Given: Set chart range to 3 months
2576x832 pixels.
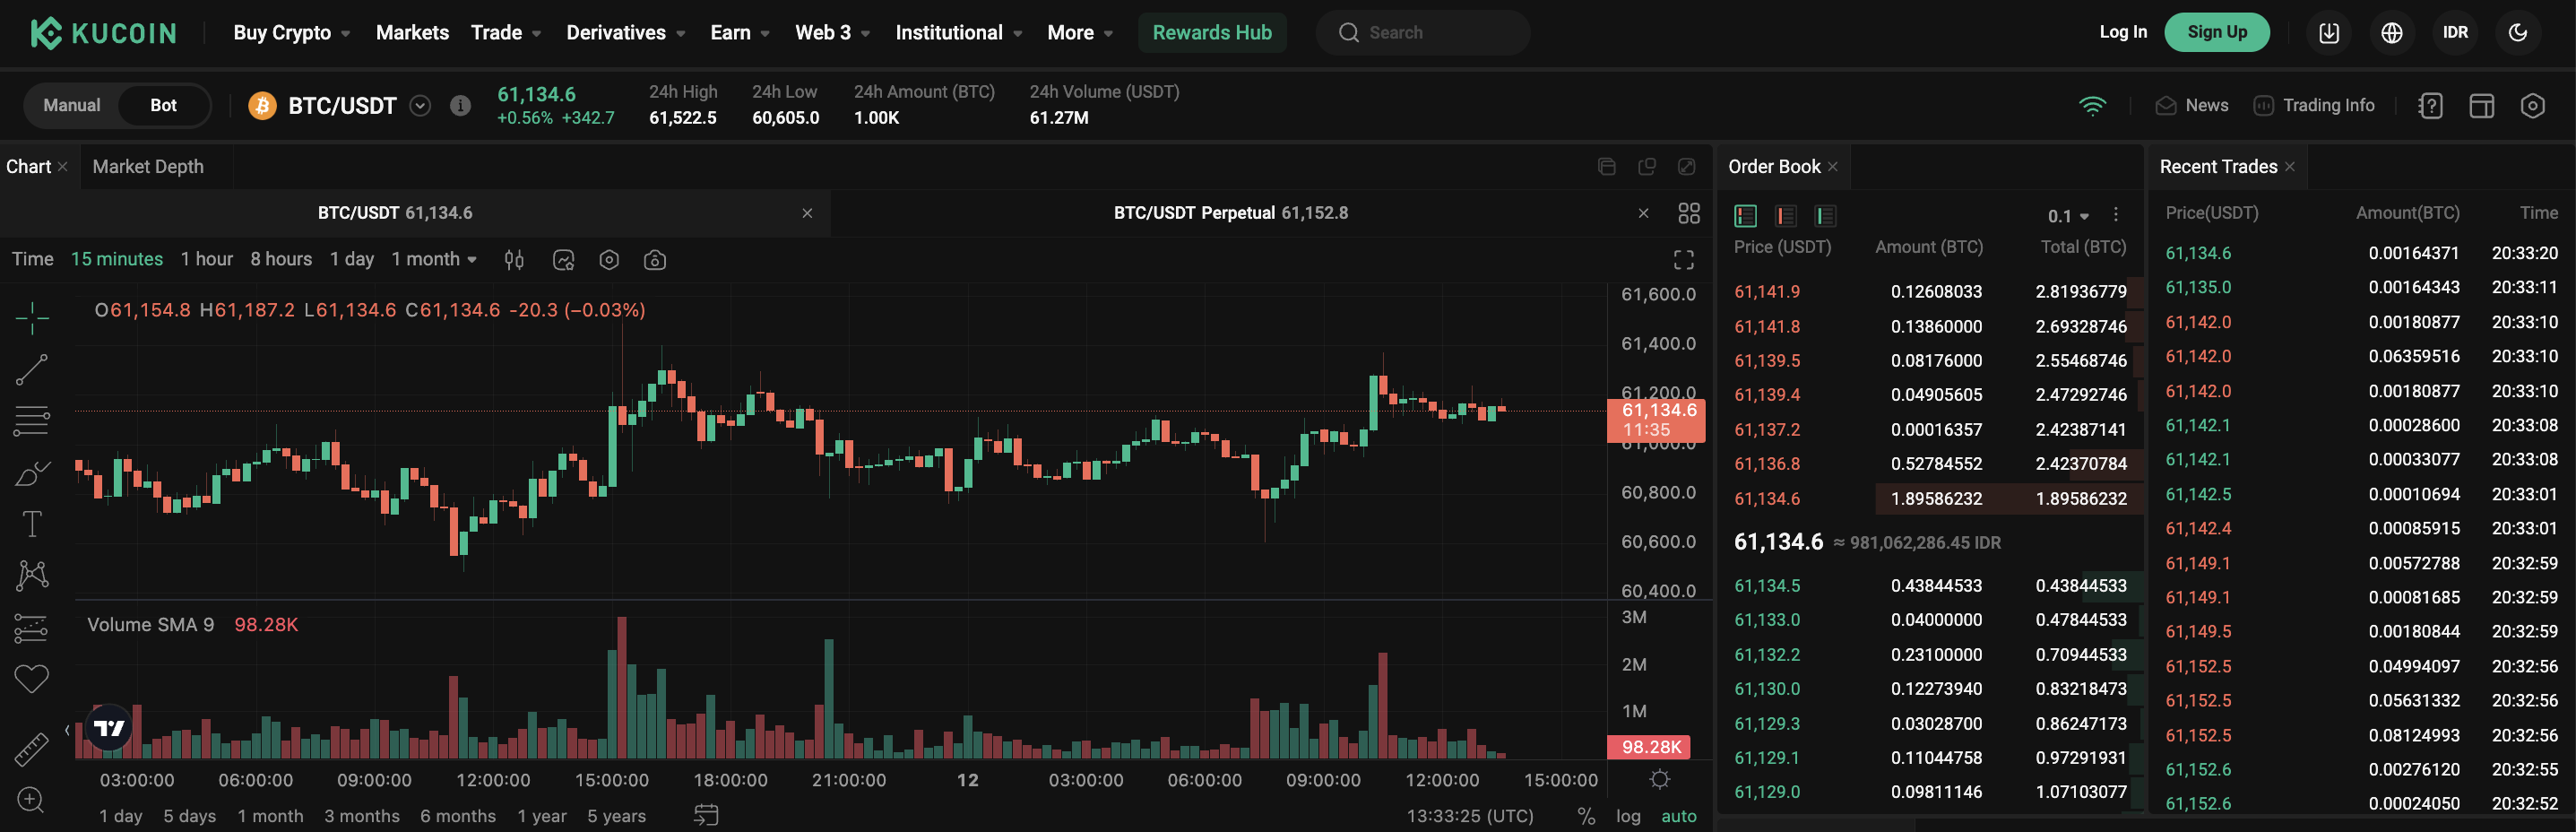Looking at the screenshot, I should tap(362, 816).
